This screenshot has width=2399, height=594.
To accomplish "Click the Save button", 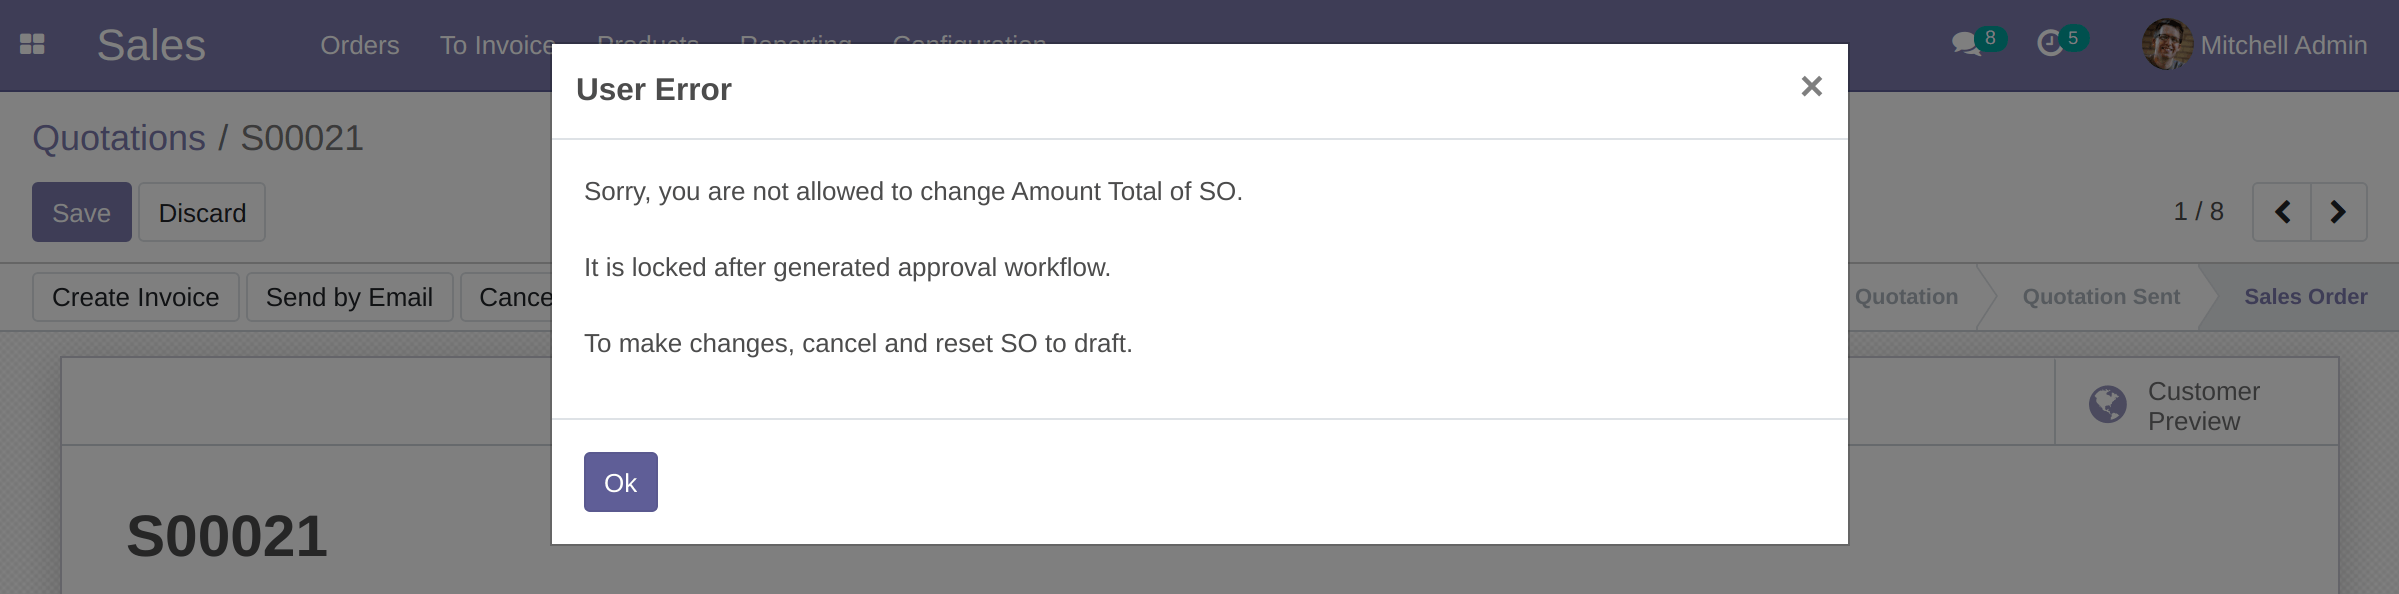I will pyautogui.click(x=81, y=212).
